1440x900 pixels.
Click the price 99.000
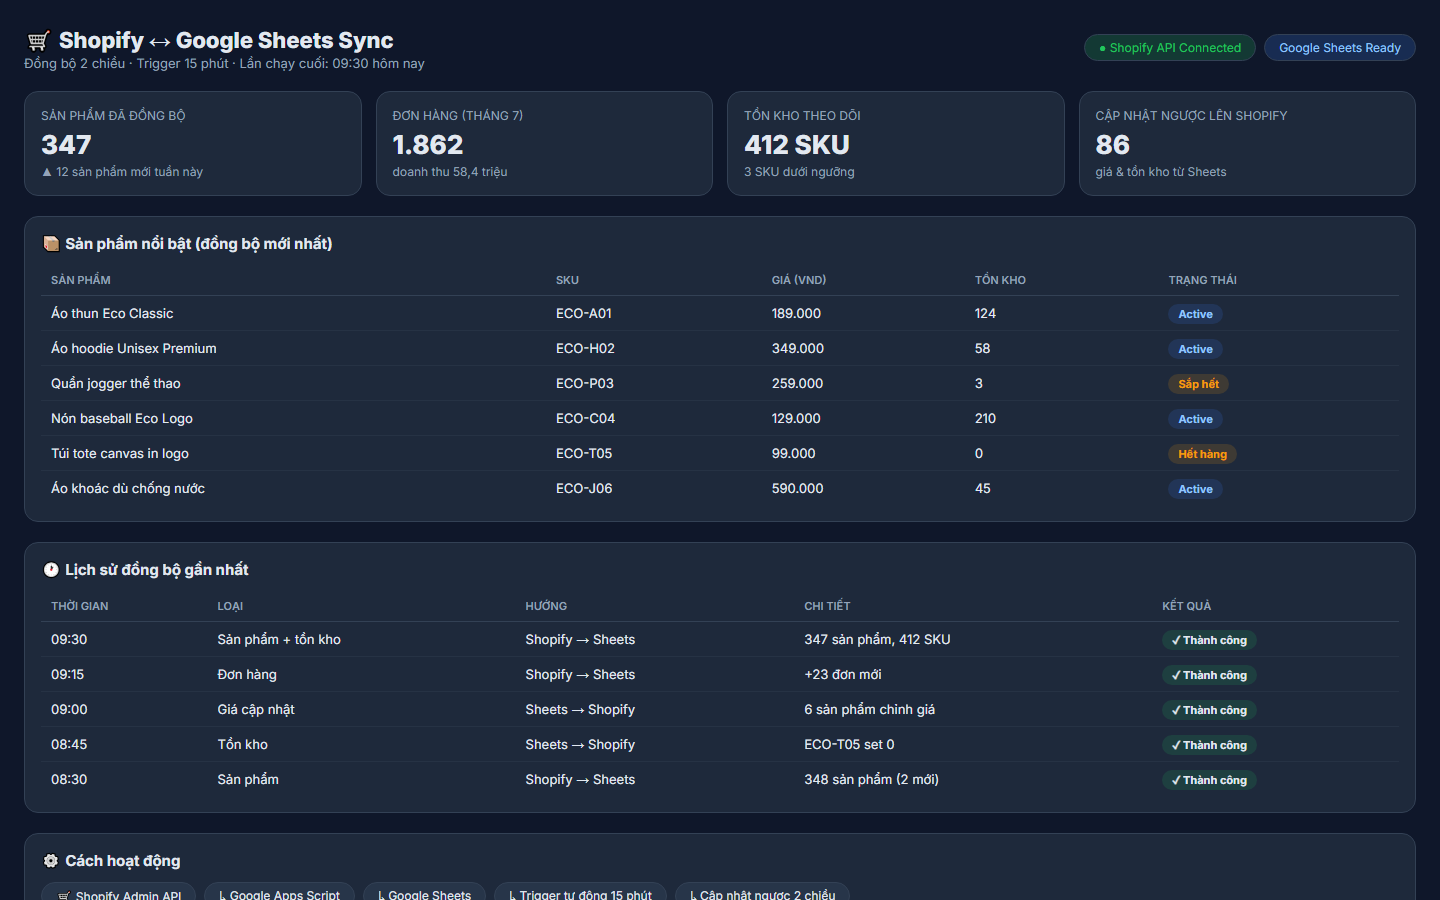click(794, 454)
